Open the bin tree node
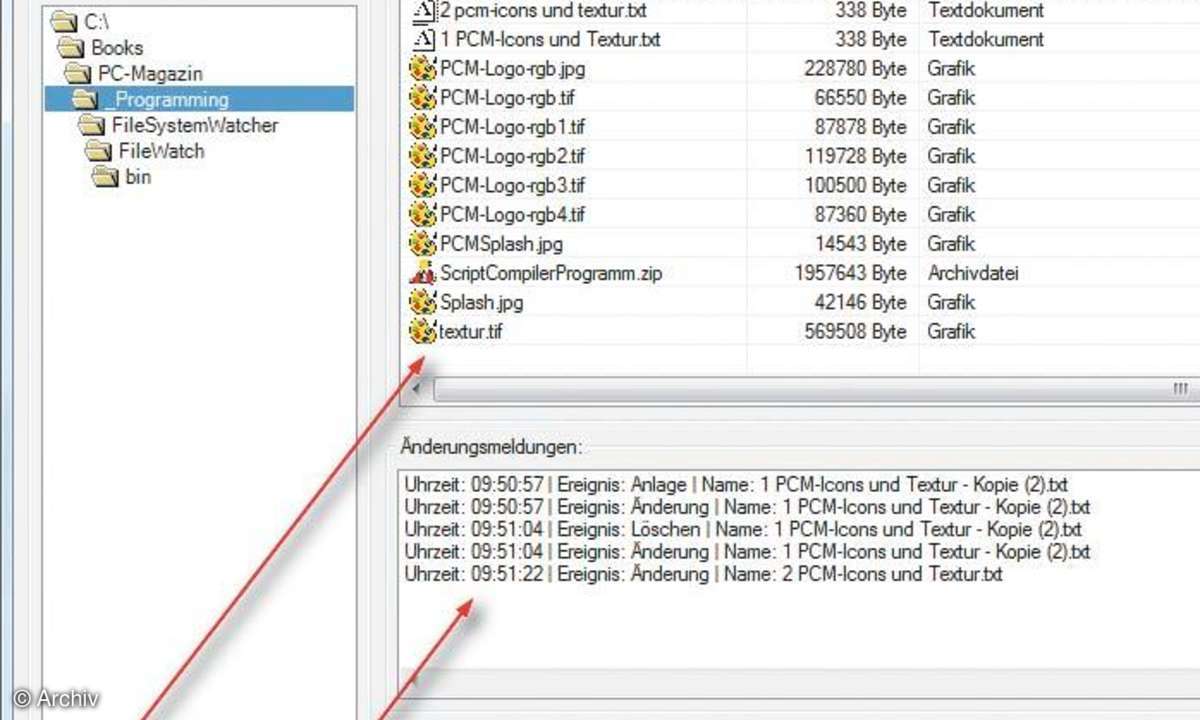The height and width of the screenshot is (720, 1200). (x=138, y=177)
